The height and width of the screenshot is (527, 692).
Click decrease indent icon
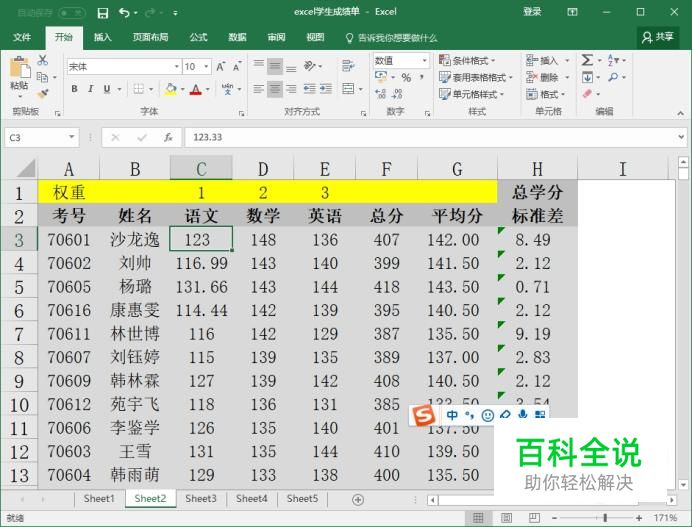(x=309, y=89)
